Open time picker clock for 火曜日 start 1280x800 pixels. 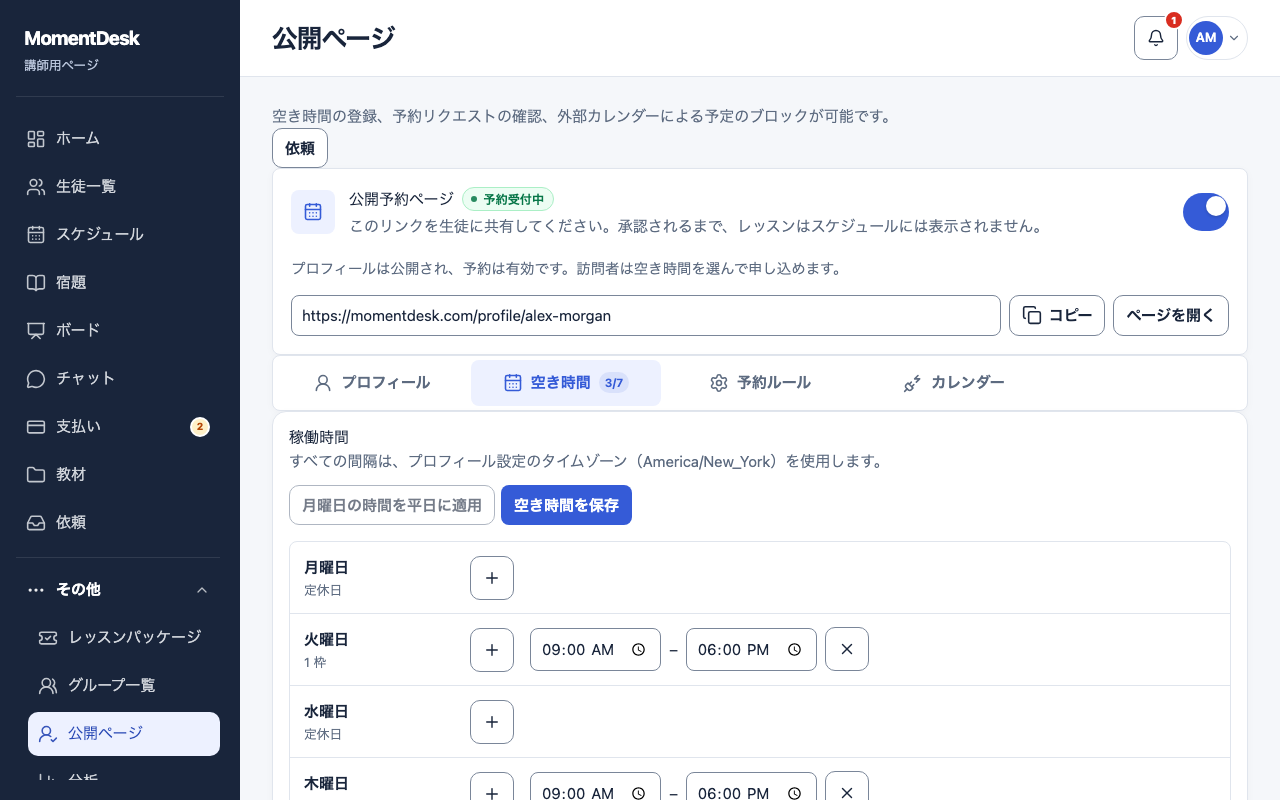tap(639, 650)
